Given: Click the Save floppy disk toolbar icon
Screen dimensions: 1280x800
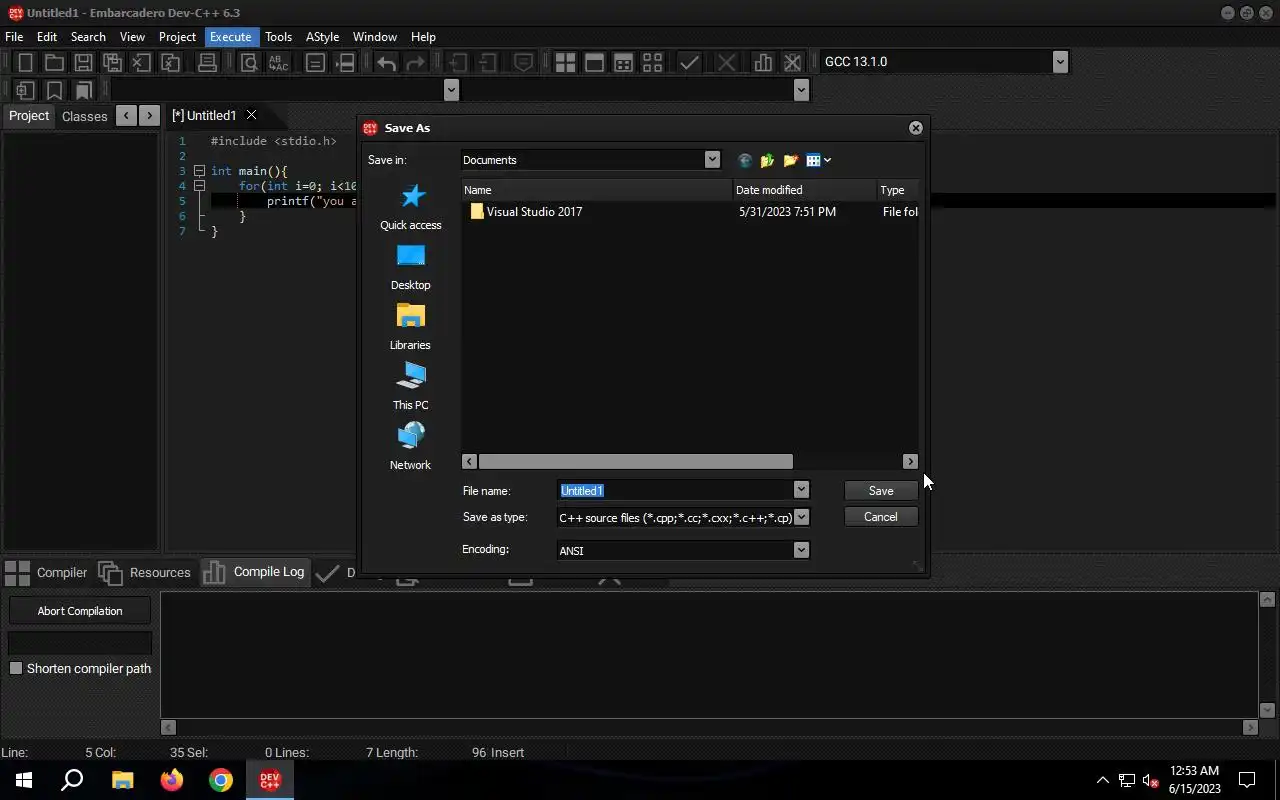Looking at the screenshot, I should click(x=83, y=62).
